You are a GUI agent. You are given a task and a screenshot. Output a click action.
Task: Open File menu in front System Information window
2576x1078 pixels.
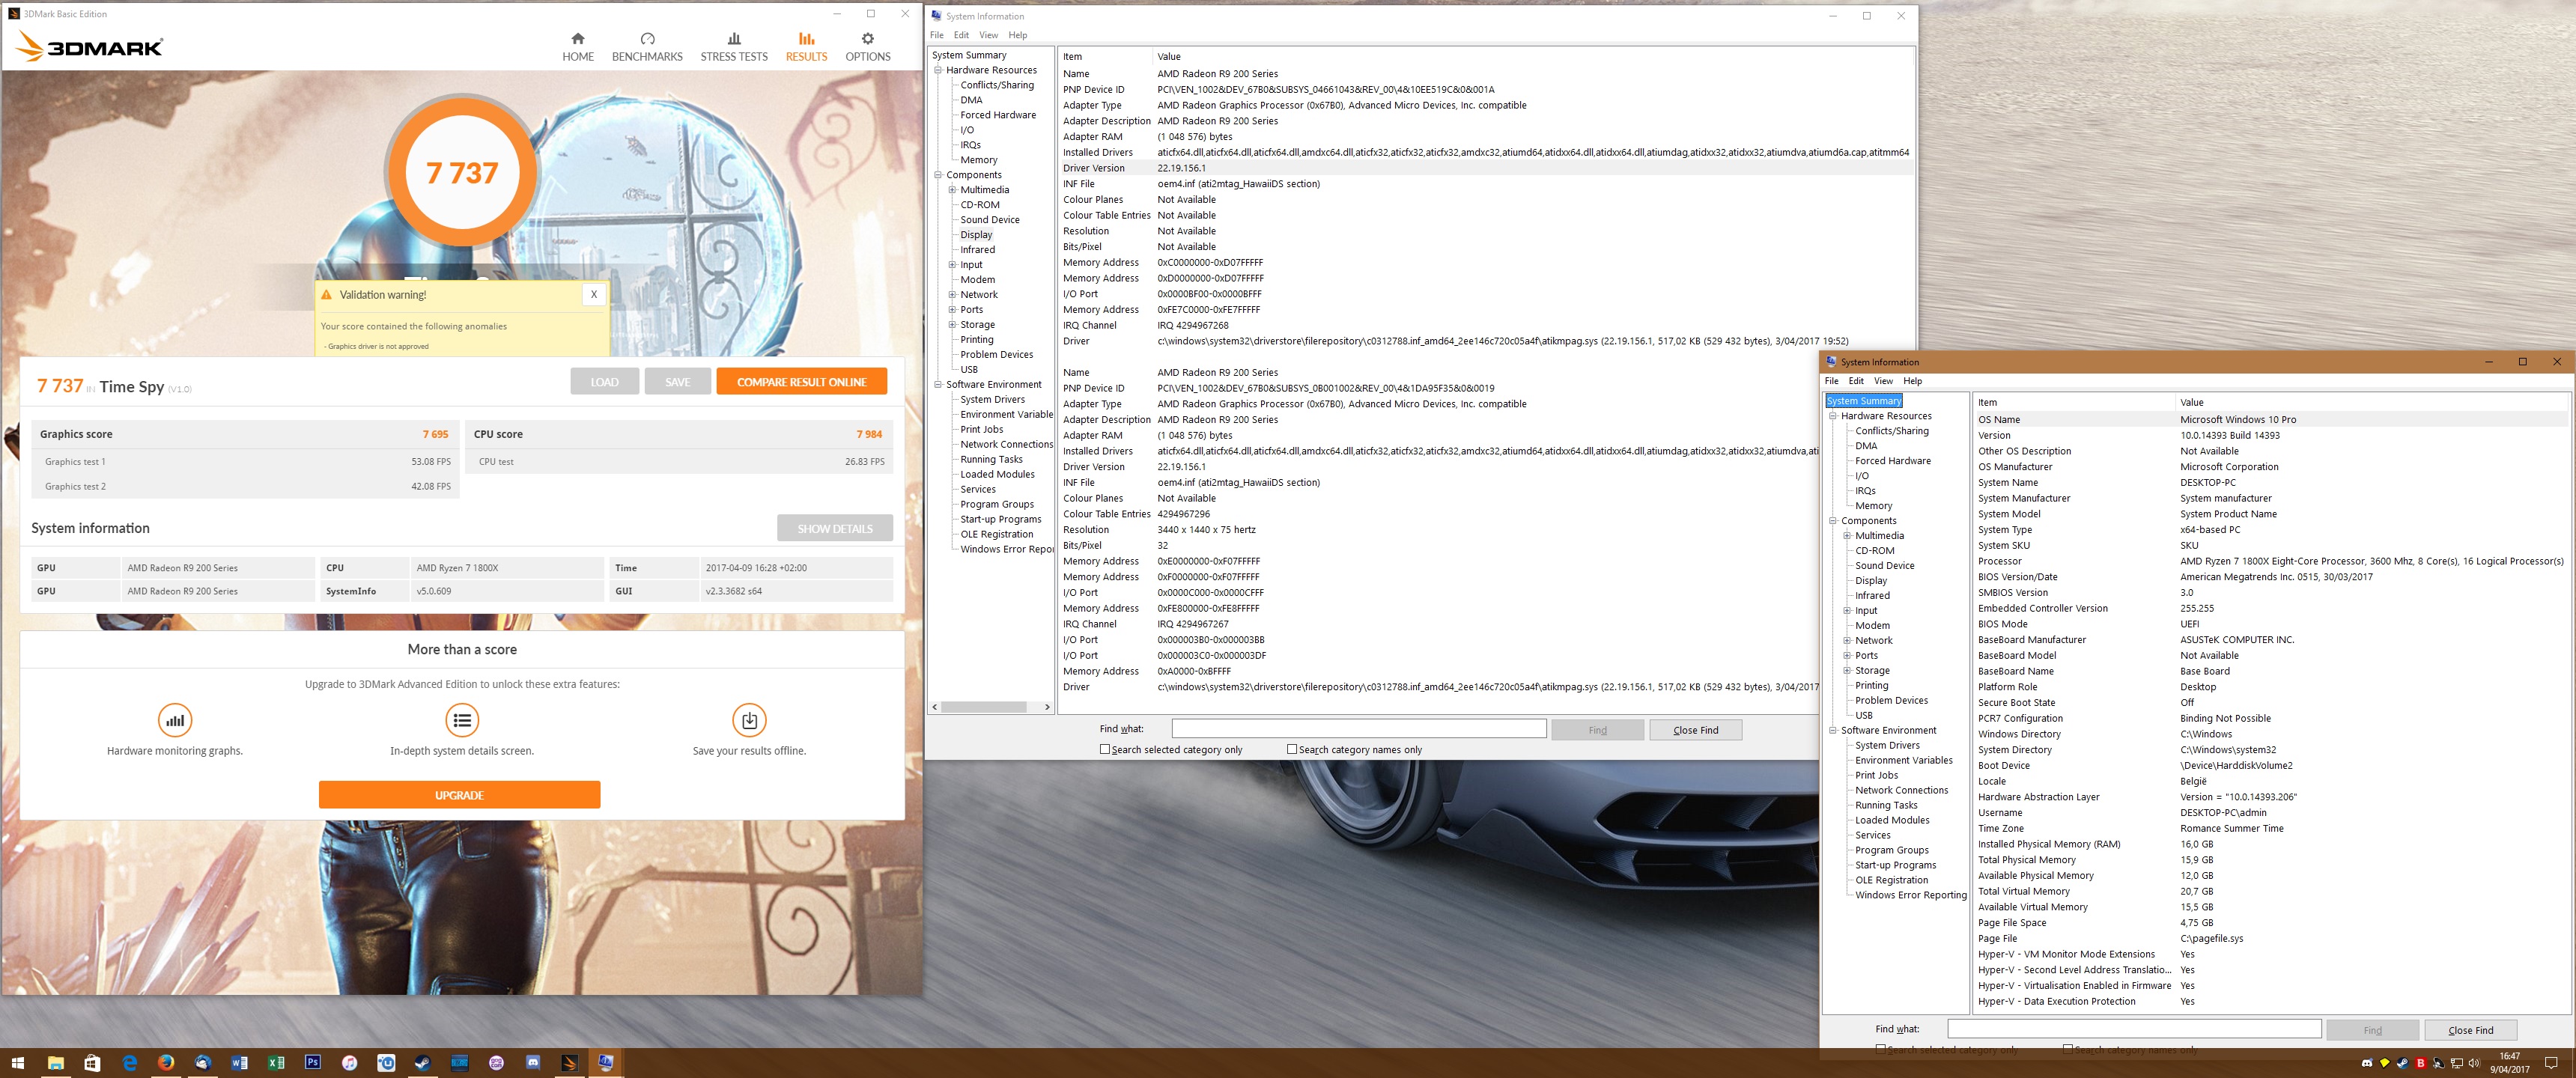coord(1831,381)
